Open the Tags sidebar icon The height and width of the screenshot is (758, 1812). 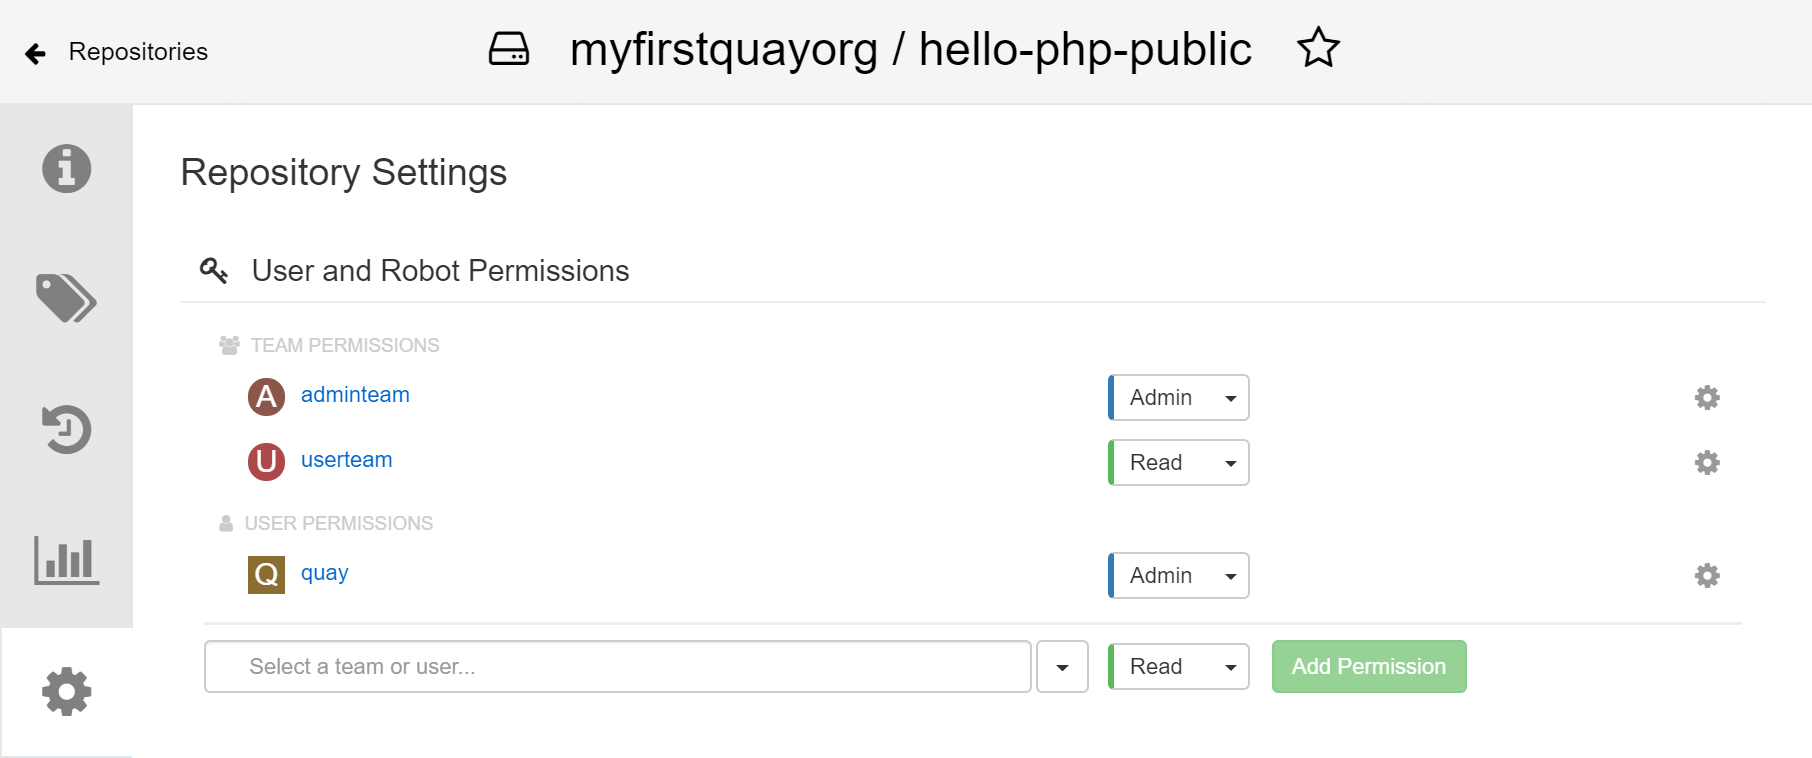[66, 298]
